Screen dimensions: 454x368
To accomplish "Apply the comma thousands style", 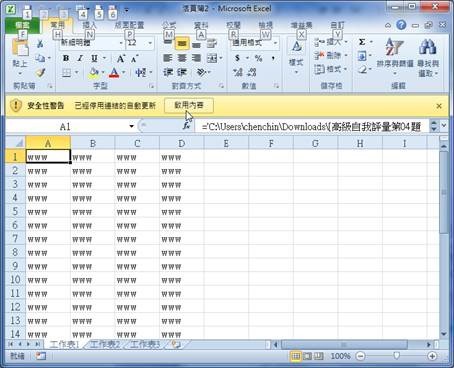I will coord(273,58).
